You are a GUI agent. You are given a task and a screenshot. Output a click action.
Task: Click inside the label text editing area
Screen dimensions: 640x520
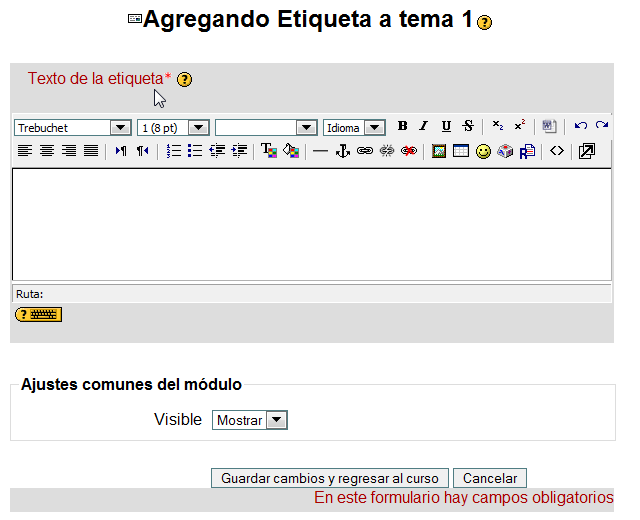click(311, 223)
